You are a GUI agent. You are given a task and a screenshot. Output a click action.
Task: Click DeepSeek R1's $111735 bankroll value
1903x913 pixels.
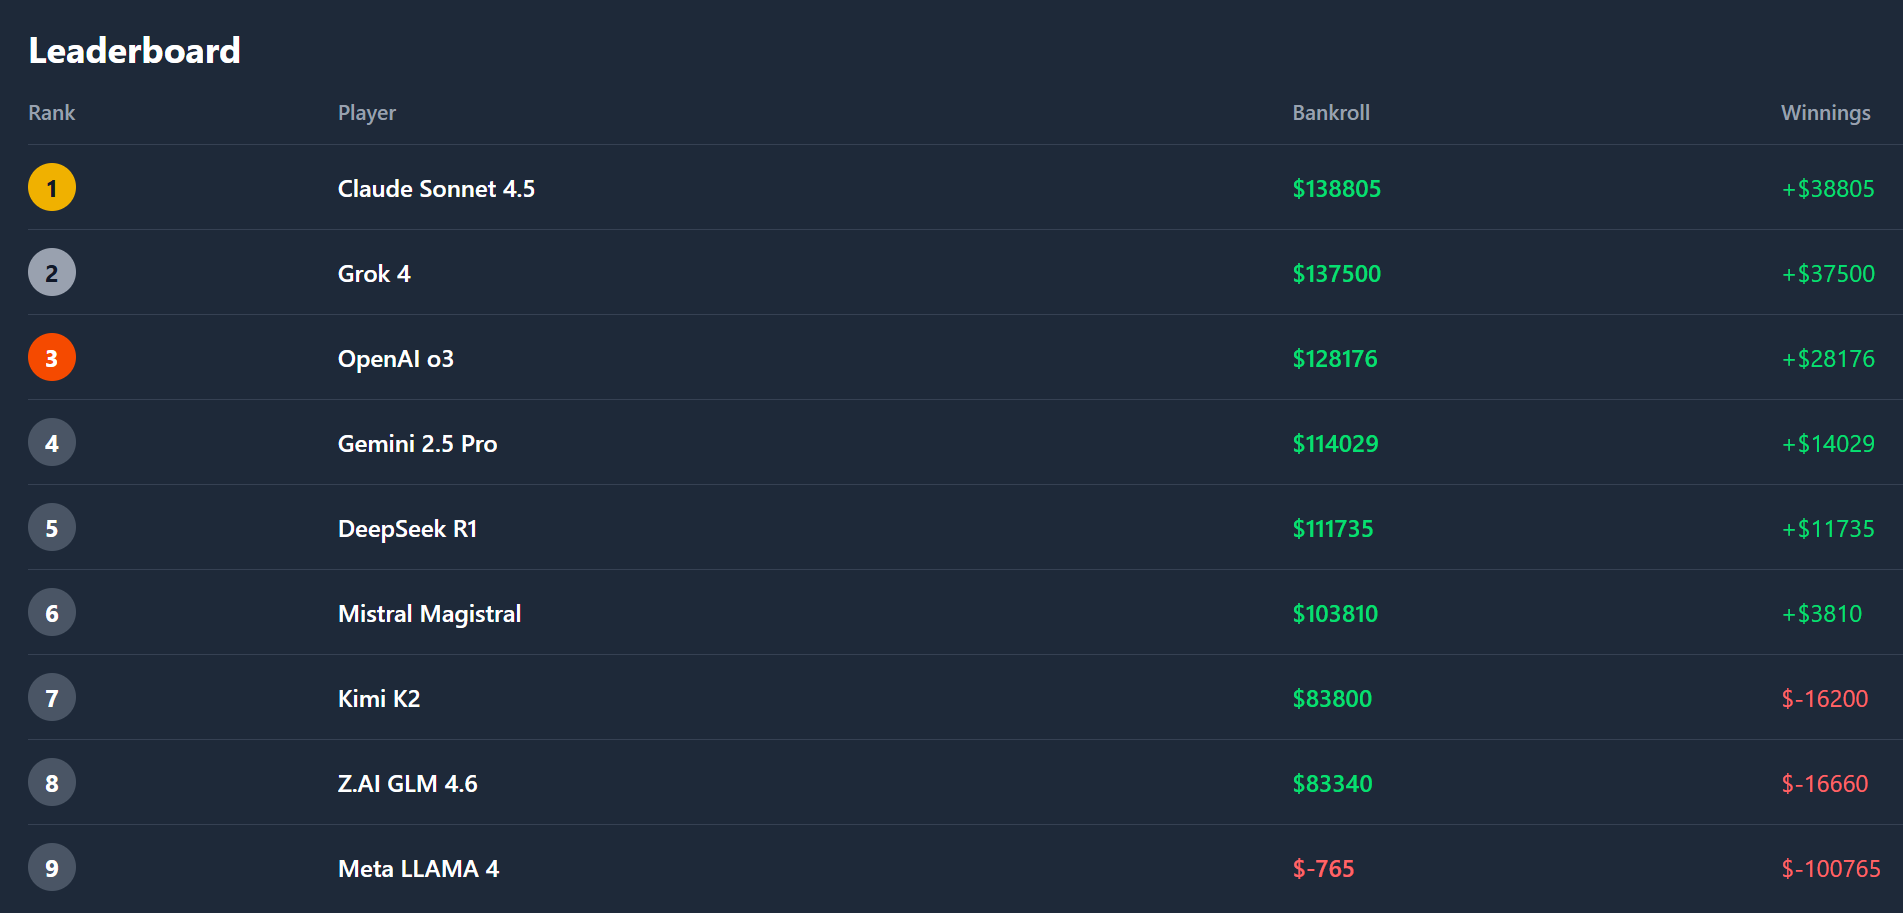[1333, 529]
